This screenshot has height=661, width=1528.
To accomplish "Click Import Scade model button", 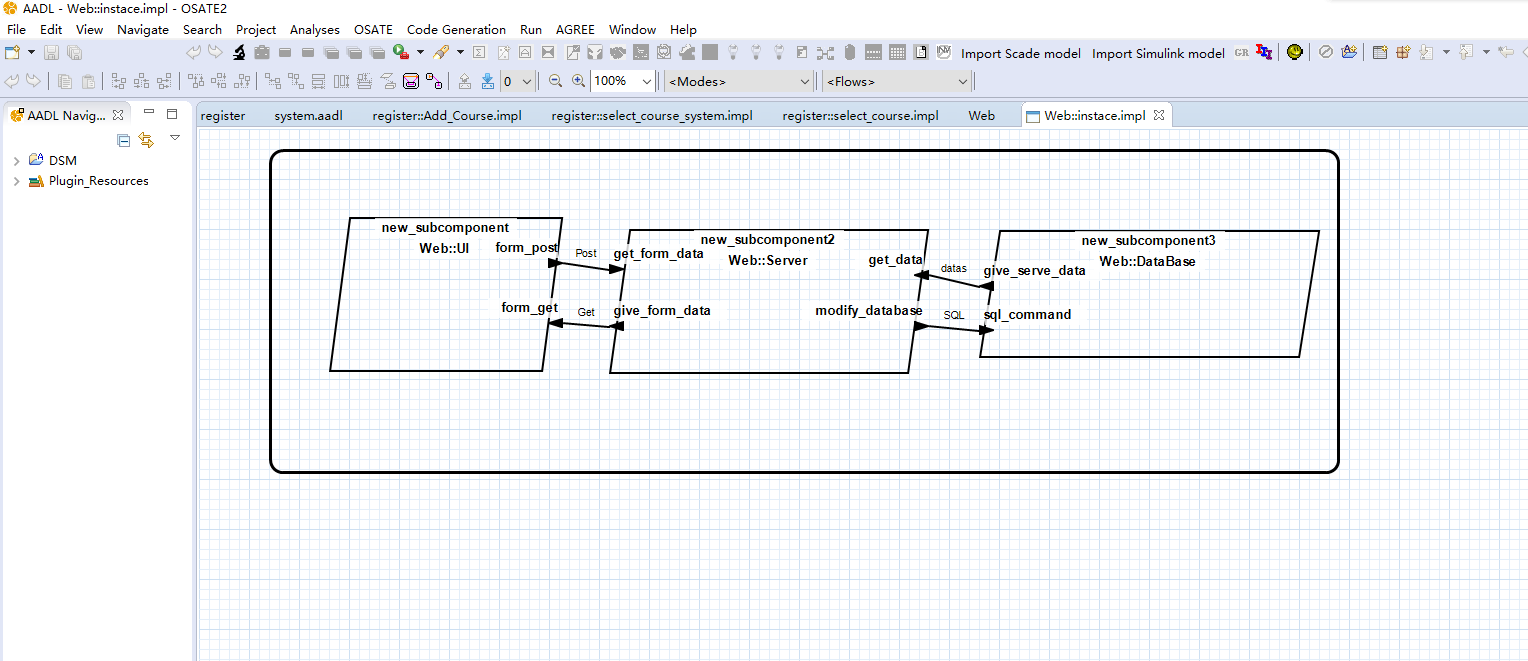I will click(1021, 53).
